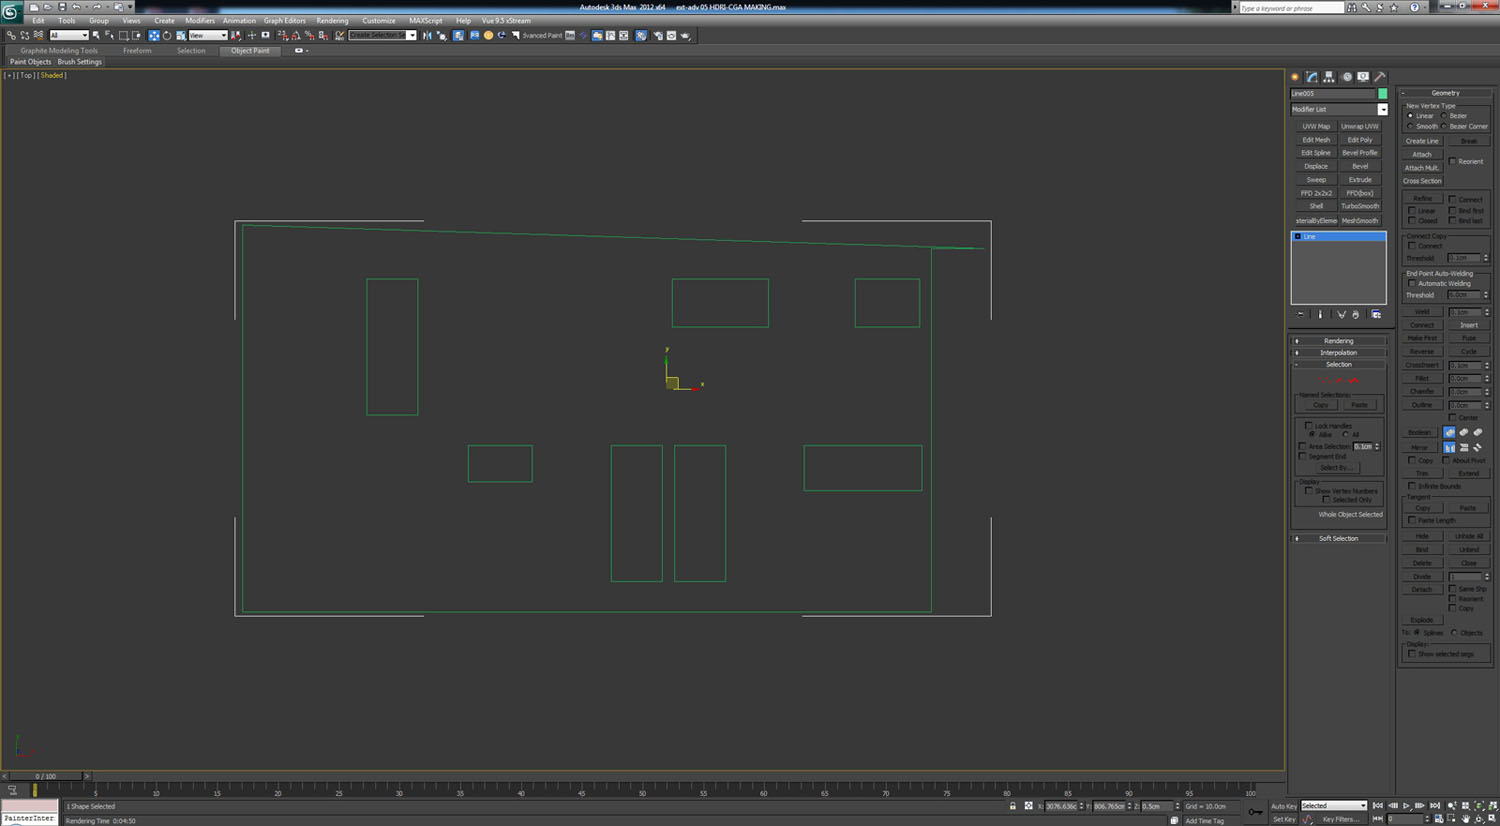The image size is (1500, 826).
Task: Select the Bezier vertex type radio
Action: pos(1445,116)
